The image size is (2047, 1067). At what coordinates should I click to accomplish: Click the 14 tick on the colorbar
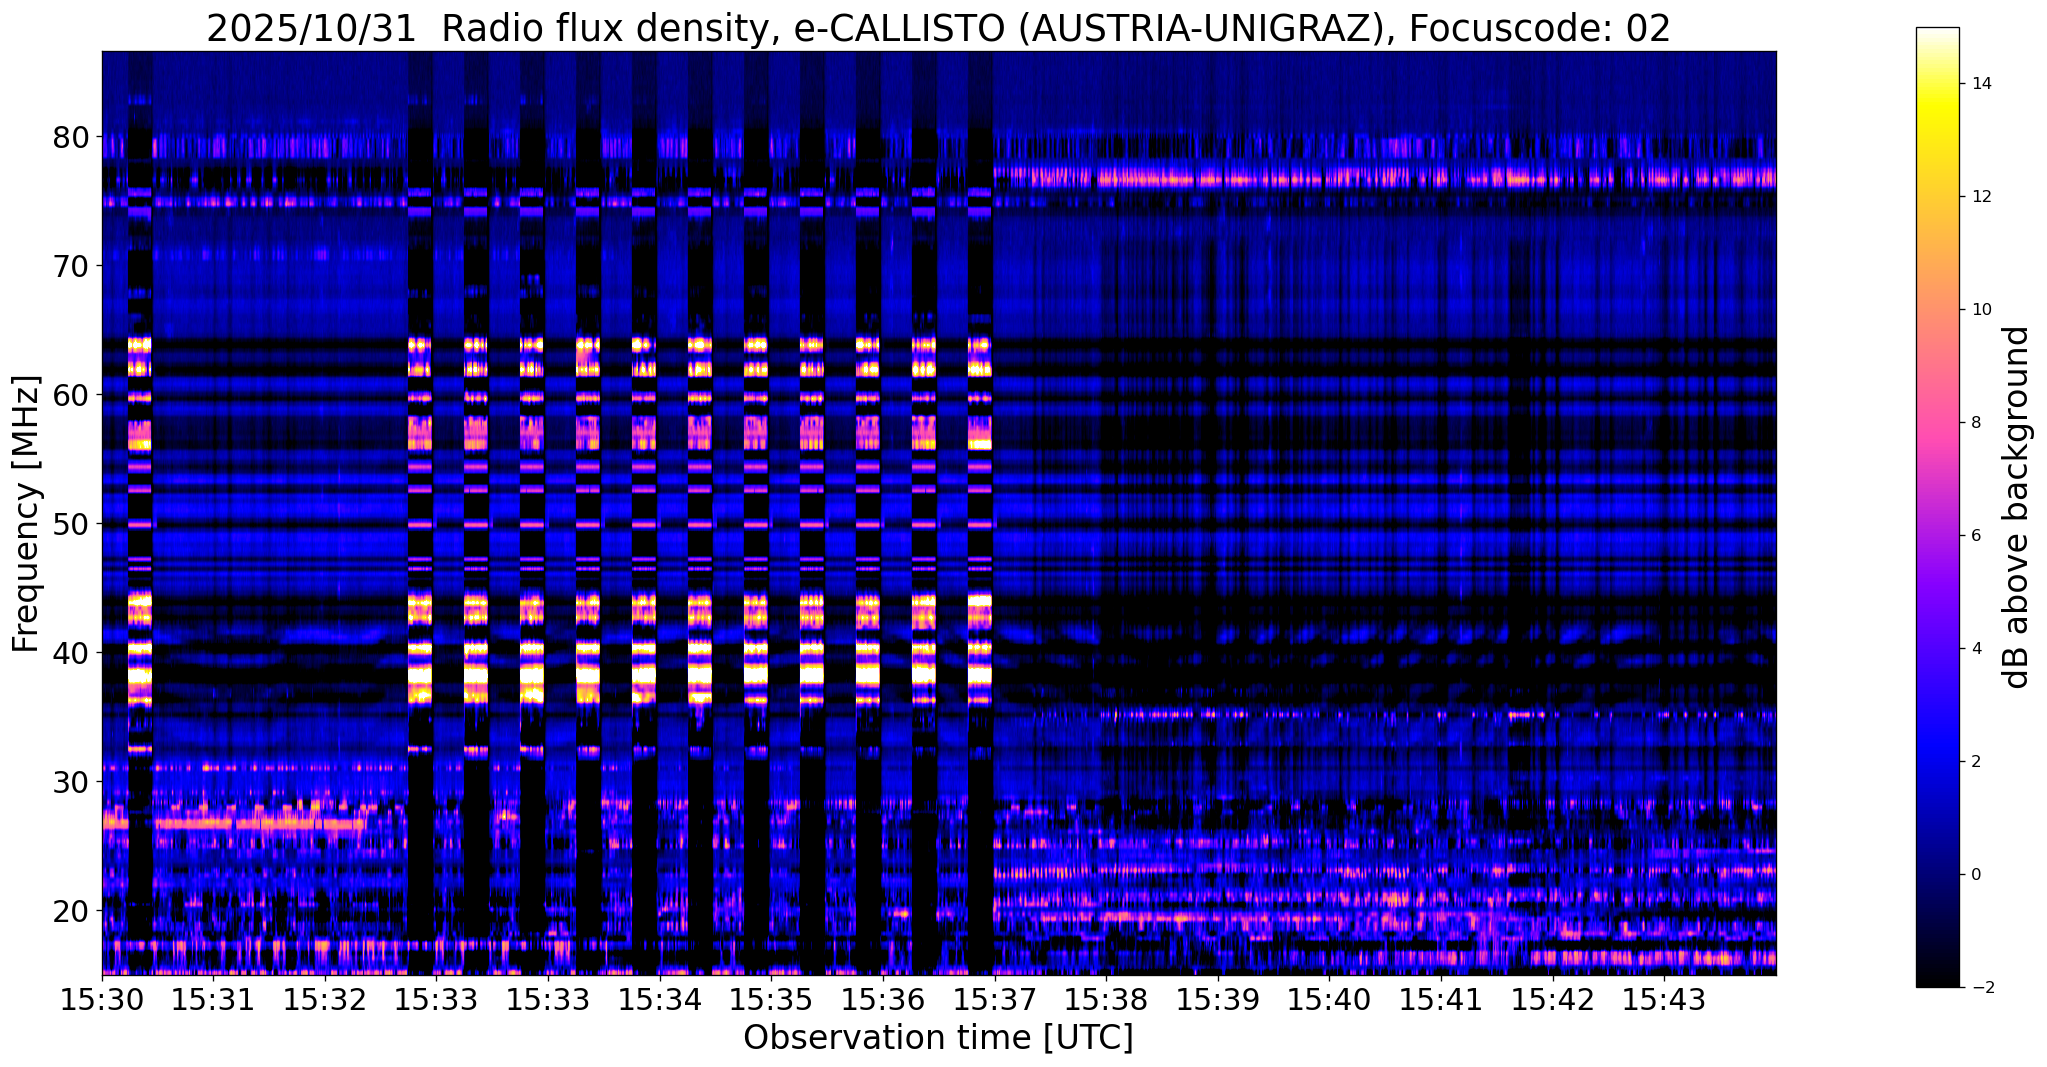pyautogui.click(x=1981, y=84)
